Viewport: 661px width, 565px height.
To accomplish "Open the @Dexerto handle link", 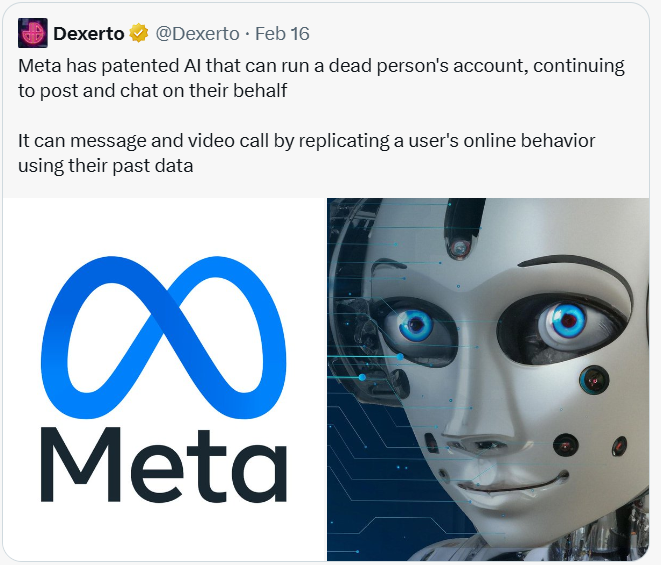I will (x=197, y=34).
